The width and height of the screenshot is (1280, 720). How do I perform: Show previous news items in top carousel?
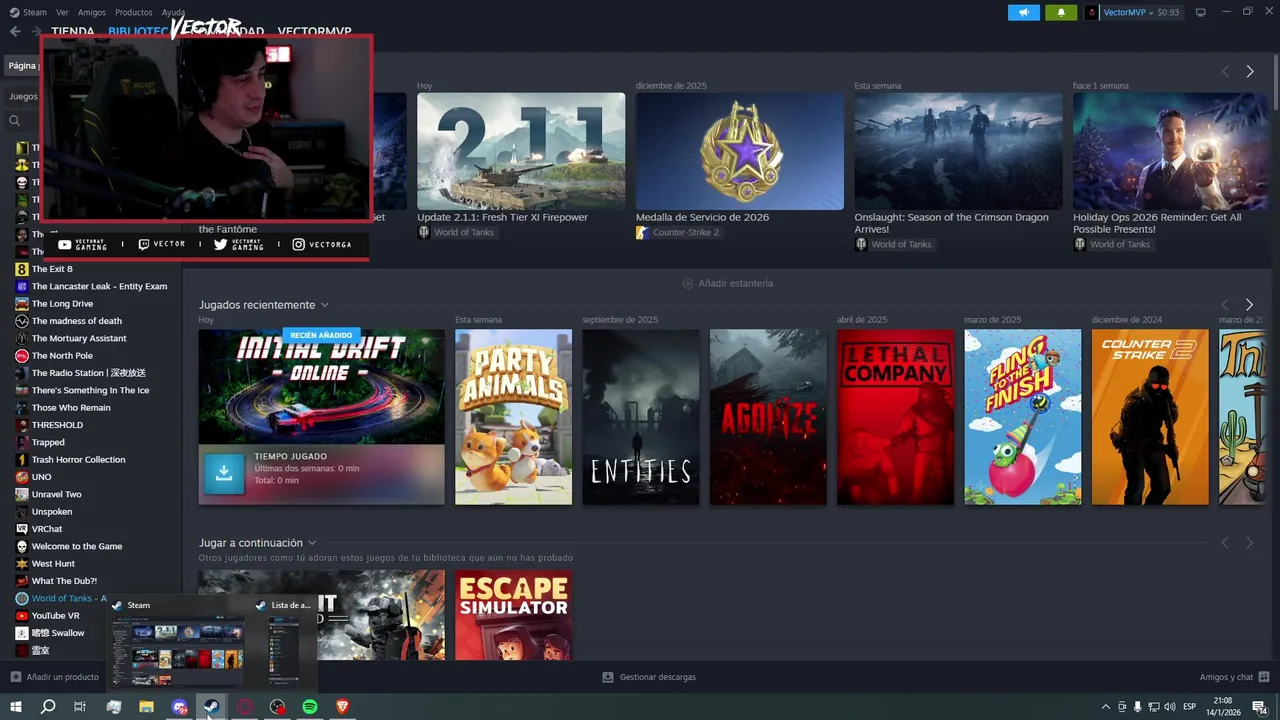pos(1225,71)
